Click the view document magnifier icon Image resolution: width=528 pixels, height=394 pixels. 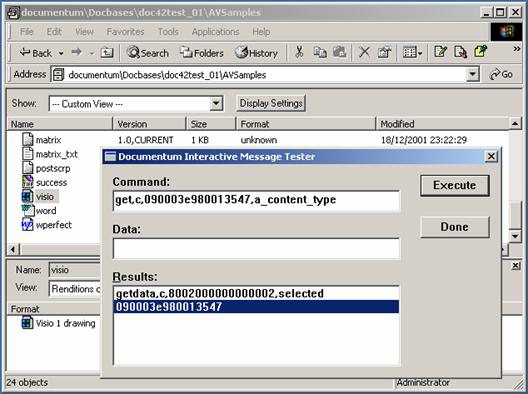pyautogui.click(x=460, y=52)
